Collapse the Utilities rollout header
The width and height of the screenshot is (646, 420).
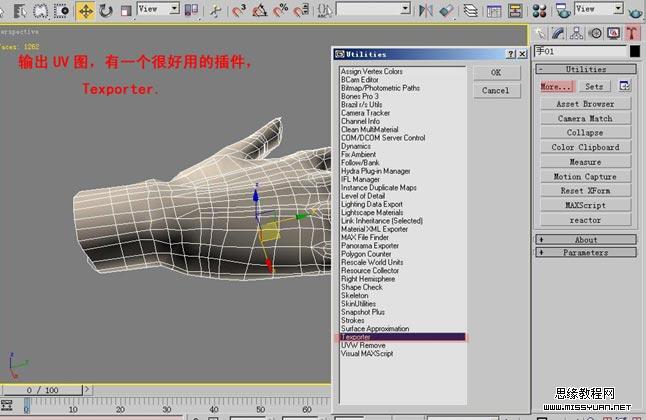586,69
